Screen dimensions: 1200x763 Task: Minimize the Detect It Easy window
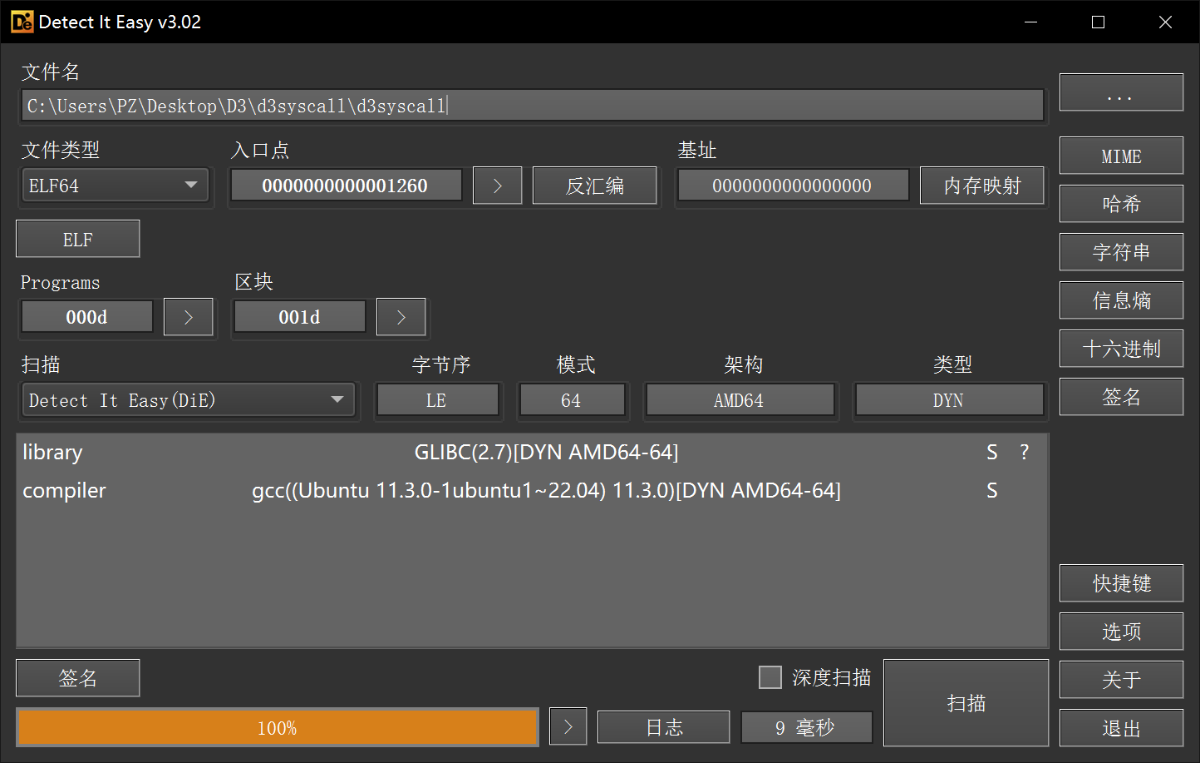pyautogui.click(x=1033, y=22)
